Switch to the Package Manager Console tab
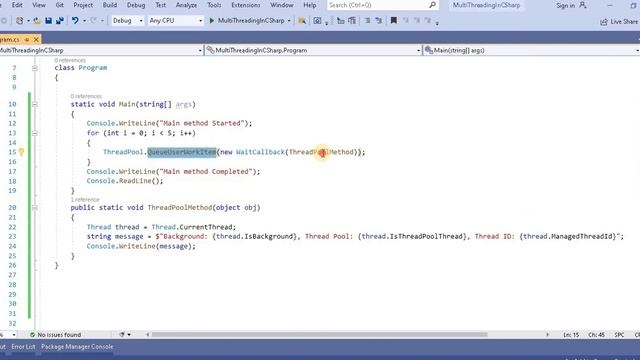 pos(77,347)
